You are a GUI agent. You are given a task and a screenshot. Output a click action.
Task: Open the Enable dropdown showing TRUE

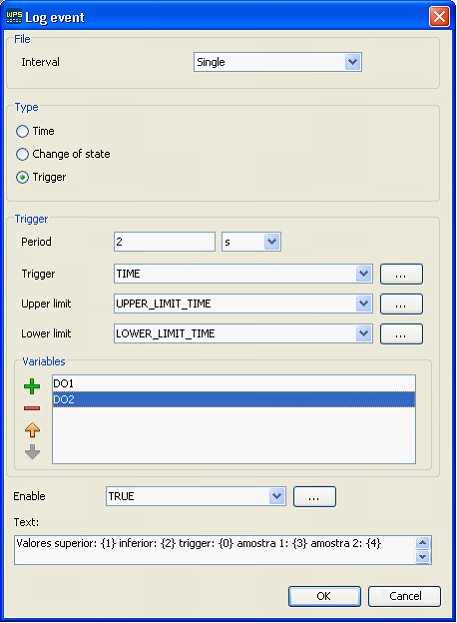click(277, 496)
